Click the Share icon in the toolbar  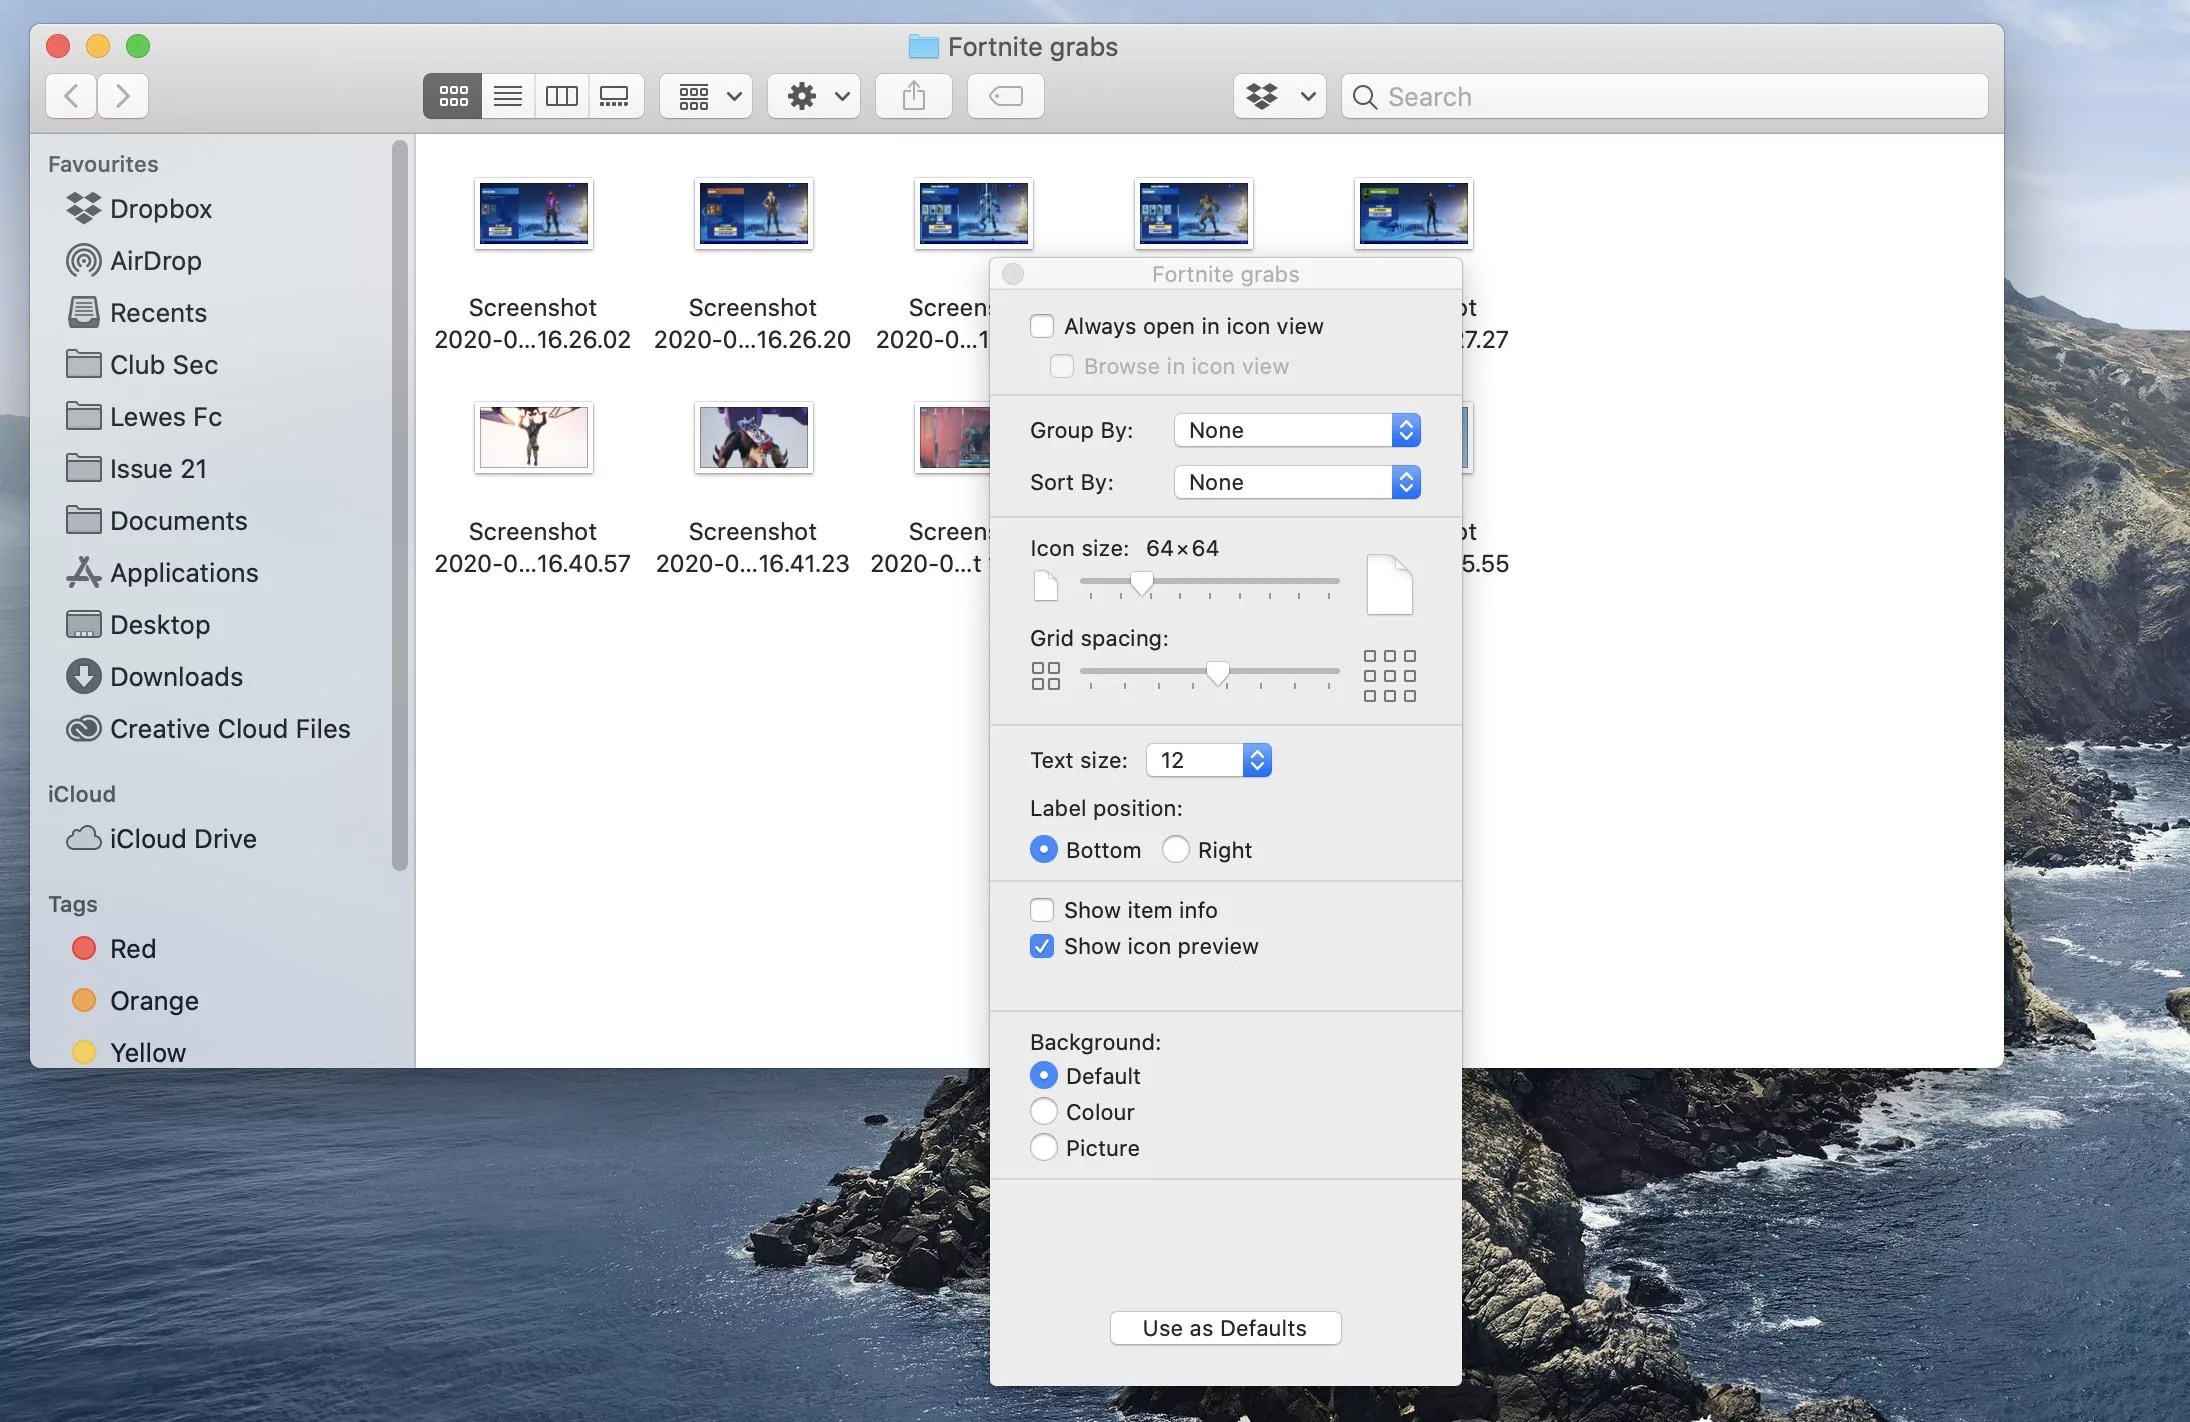[911, 96]
